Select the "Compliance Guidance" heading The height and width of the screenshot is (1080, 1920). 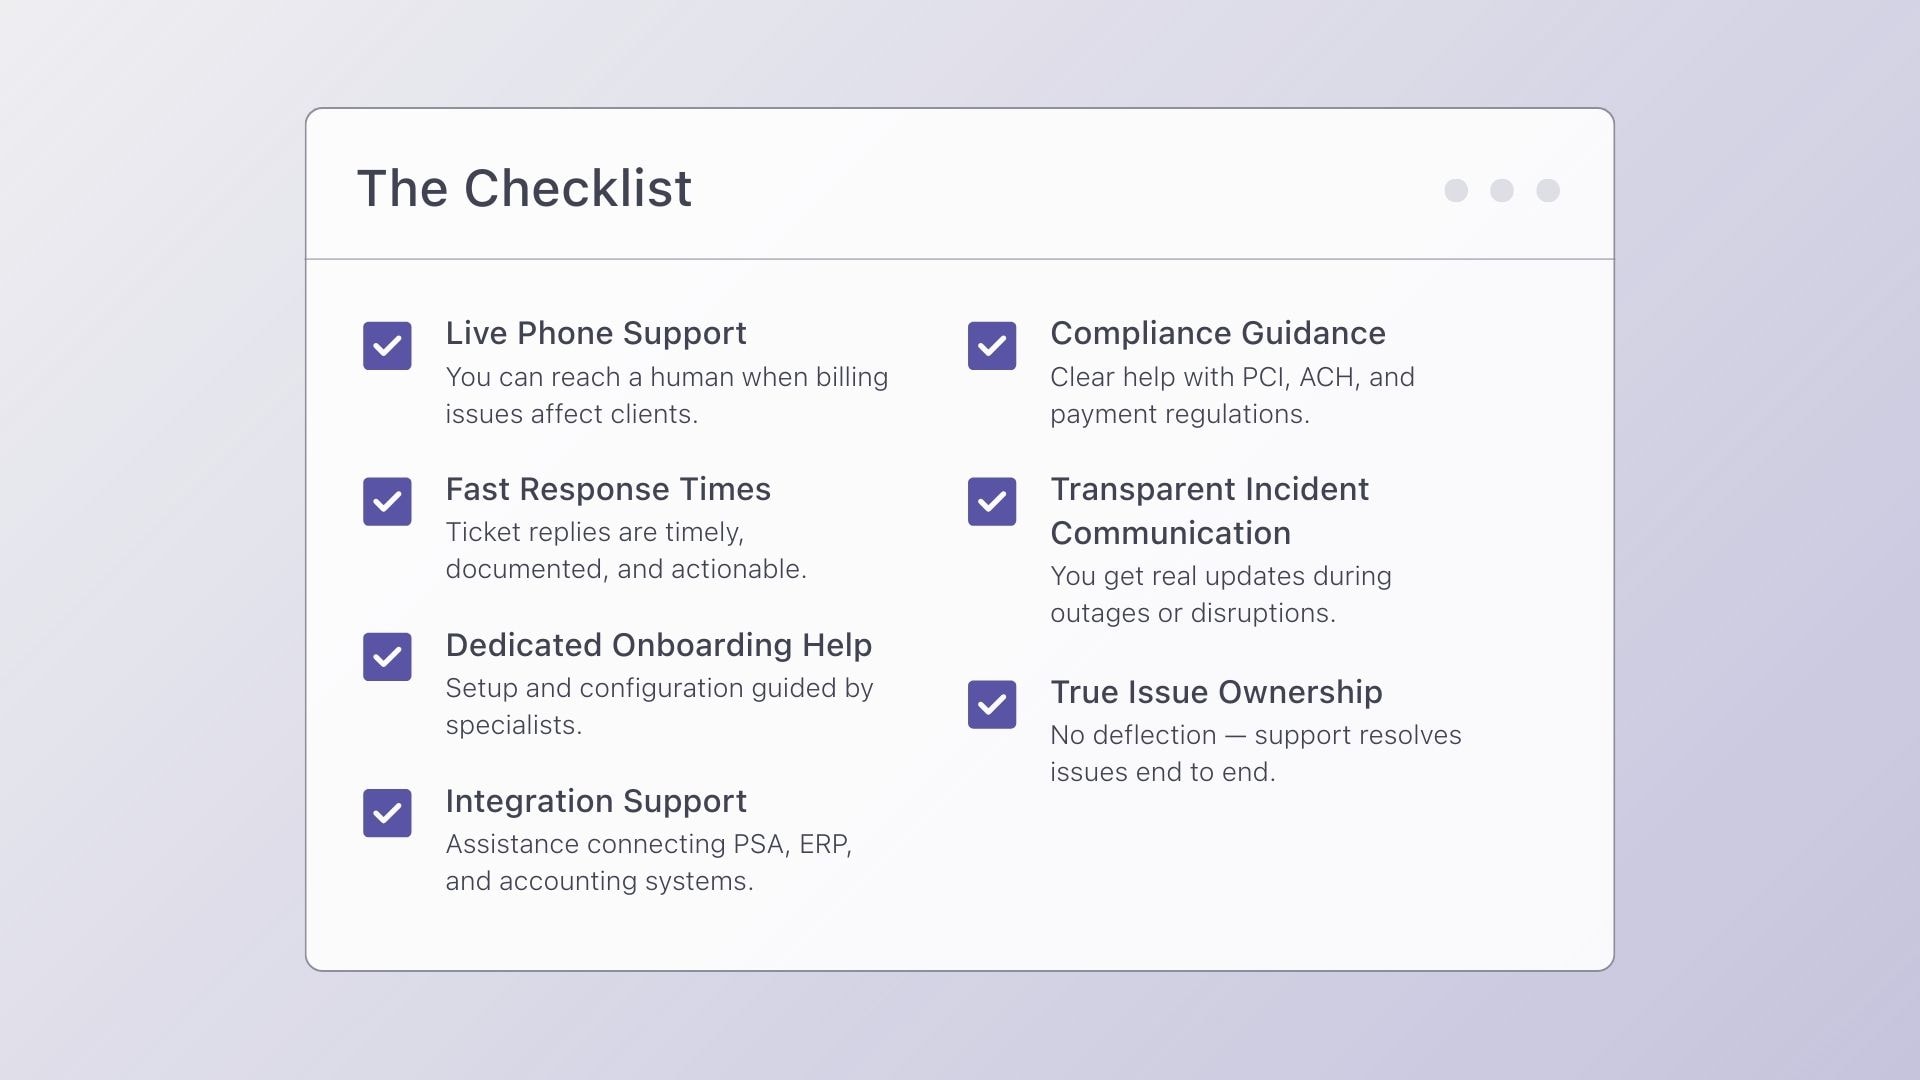(x=1218, y=333)
